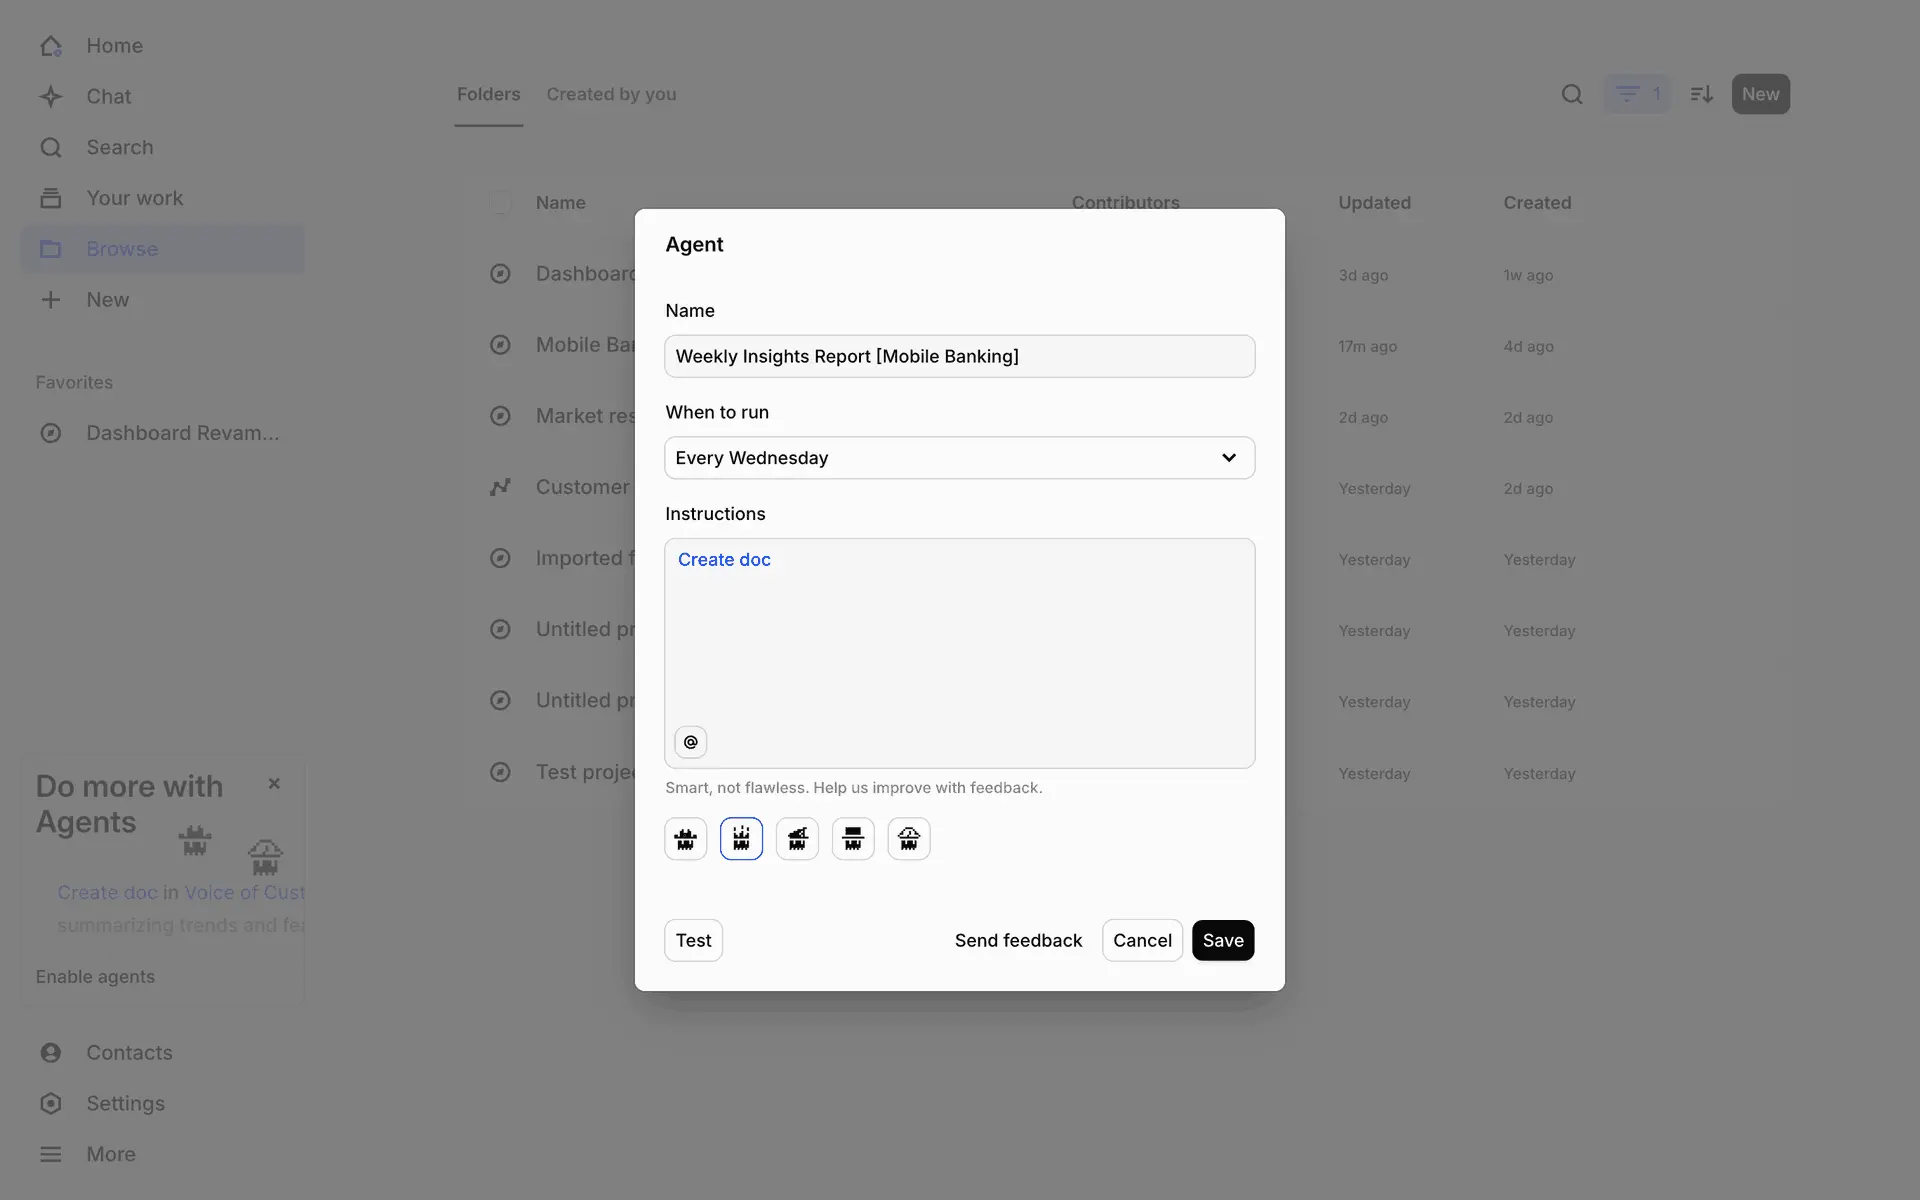This screenshot has height=1200, width=1920.
Task: Open search icon in top toolbar
Action: coord(1572,94)
